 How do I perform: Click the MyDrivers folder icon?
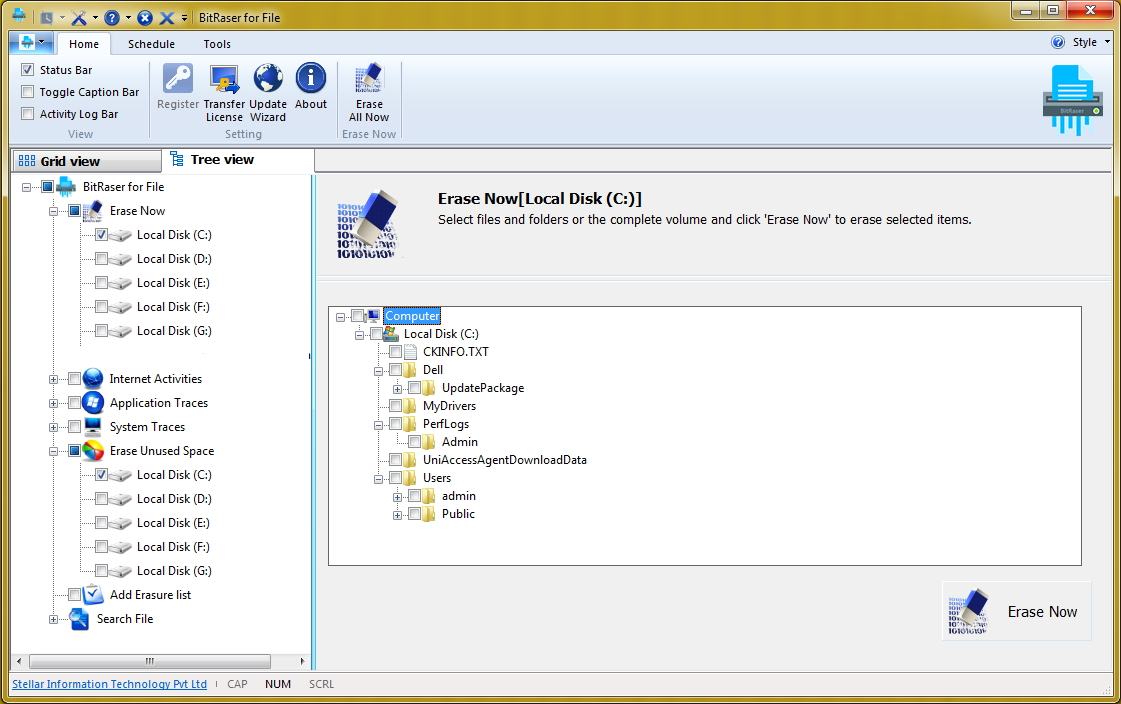[410, 406]
